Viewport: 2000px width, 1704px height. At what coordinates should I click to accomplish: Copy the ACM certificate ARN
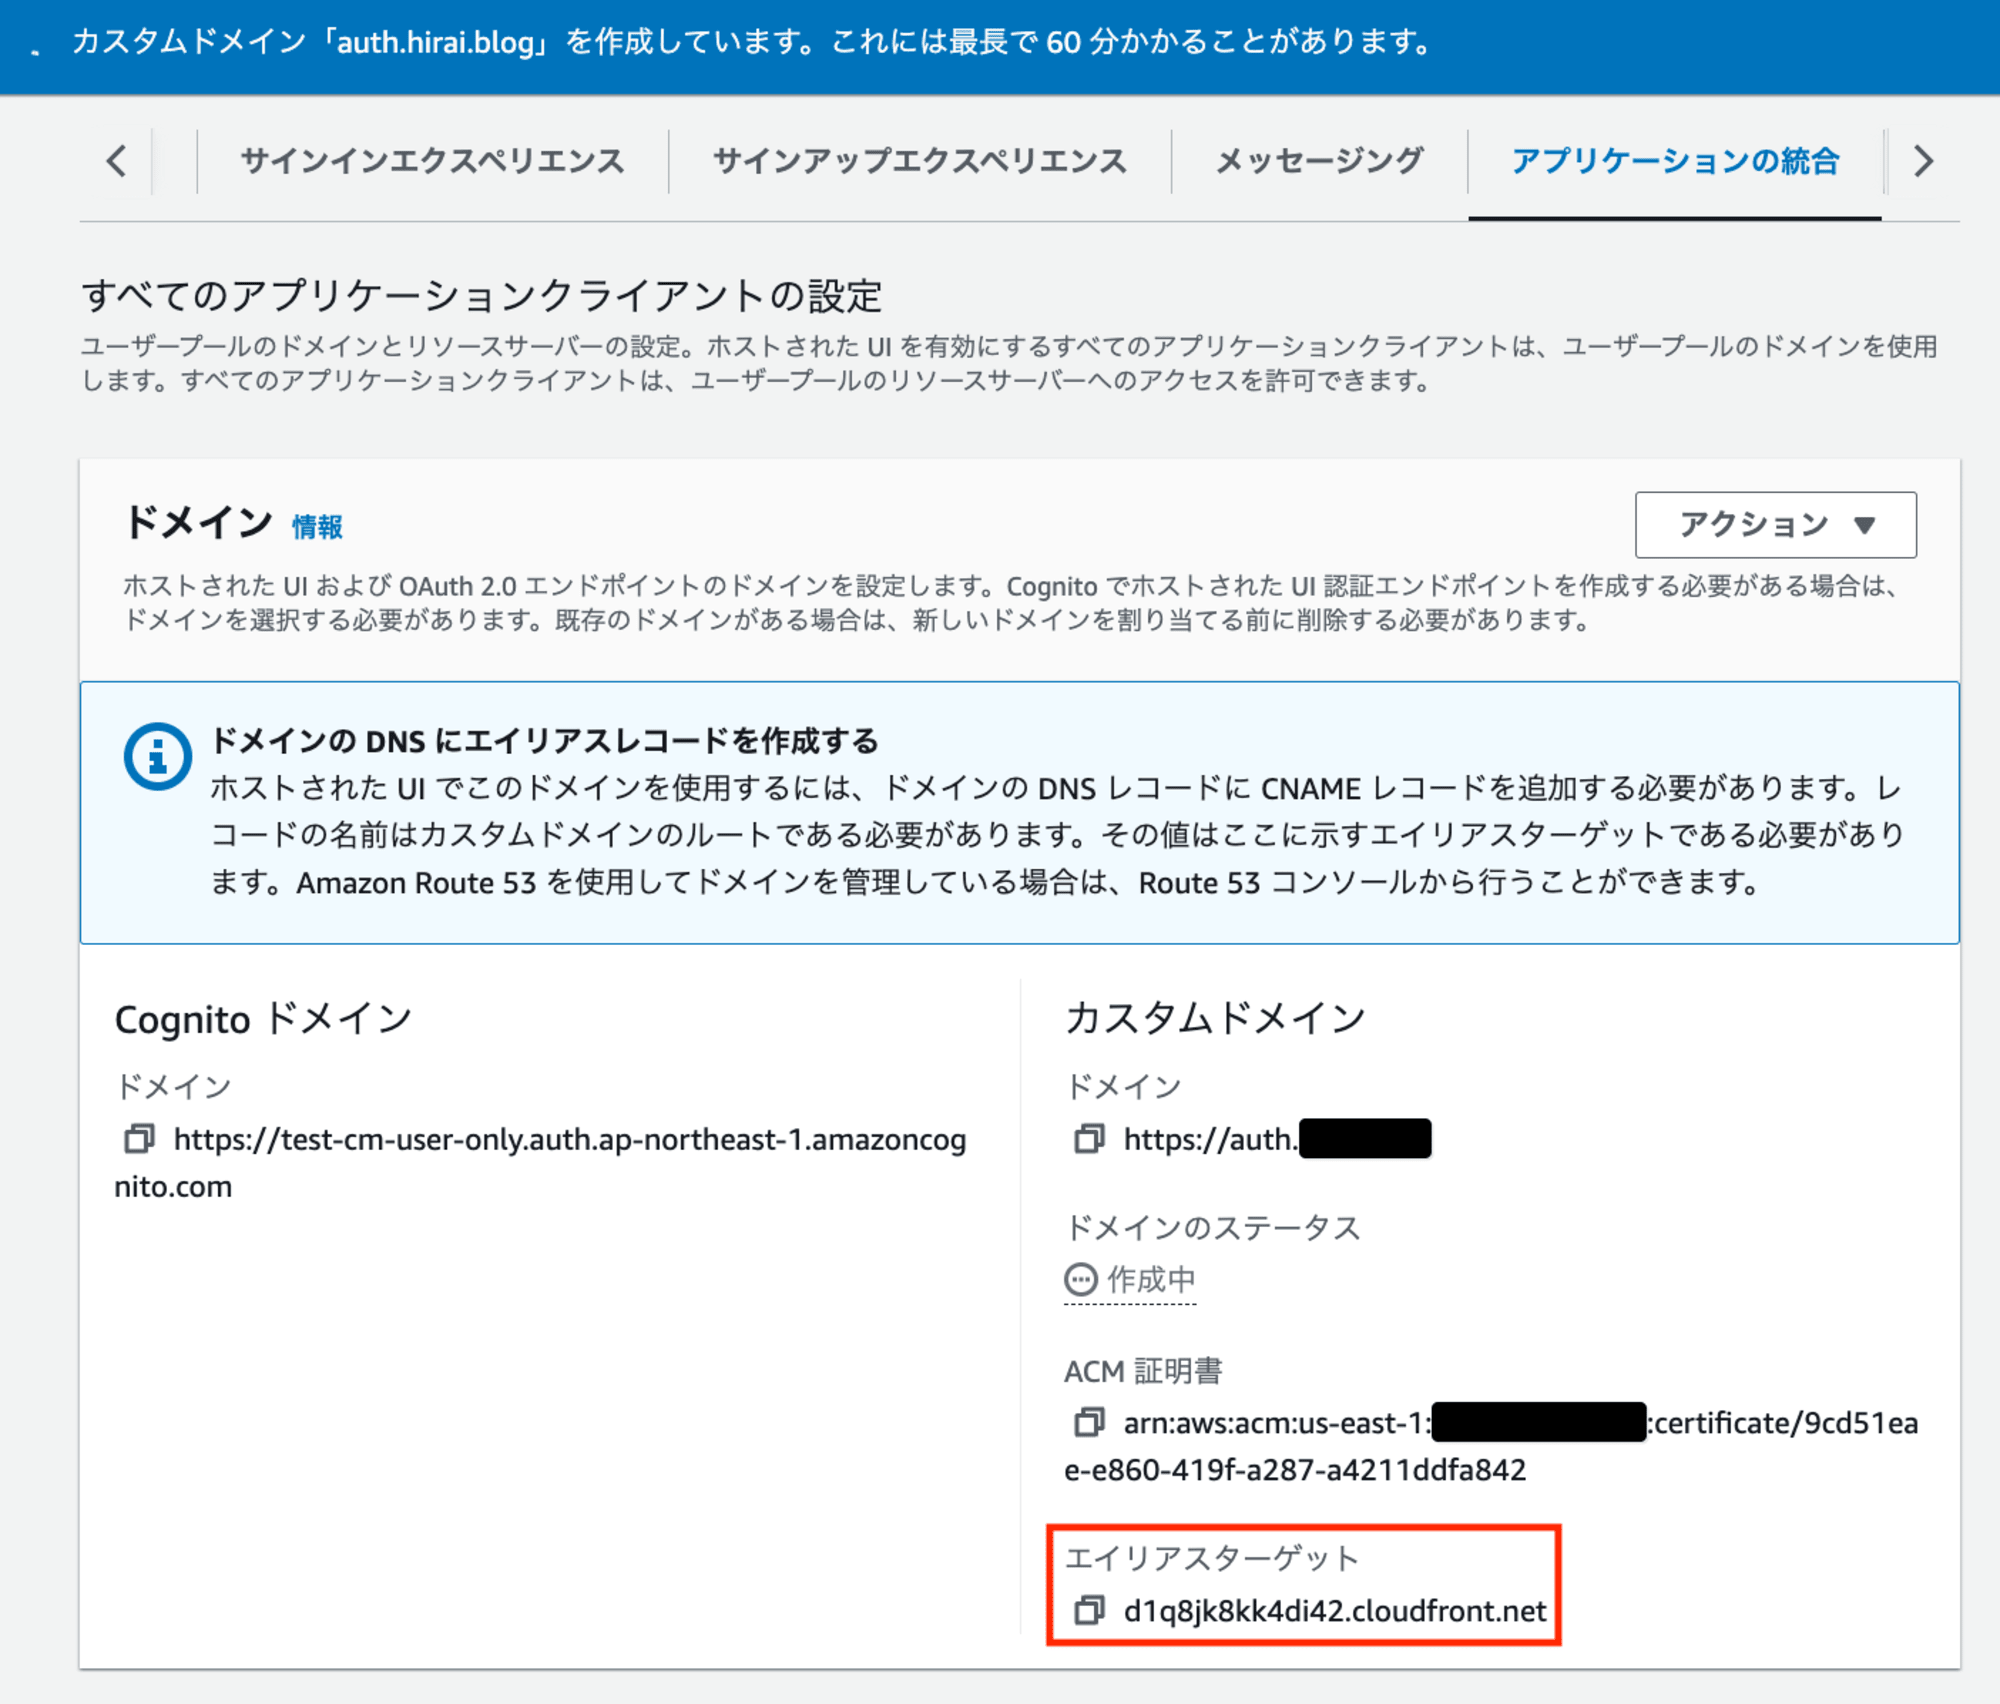coord(1089,1422)
